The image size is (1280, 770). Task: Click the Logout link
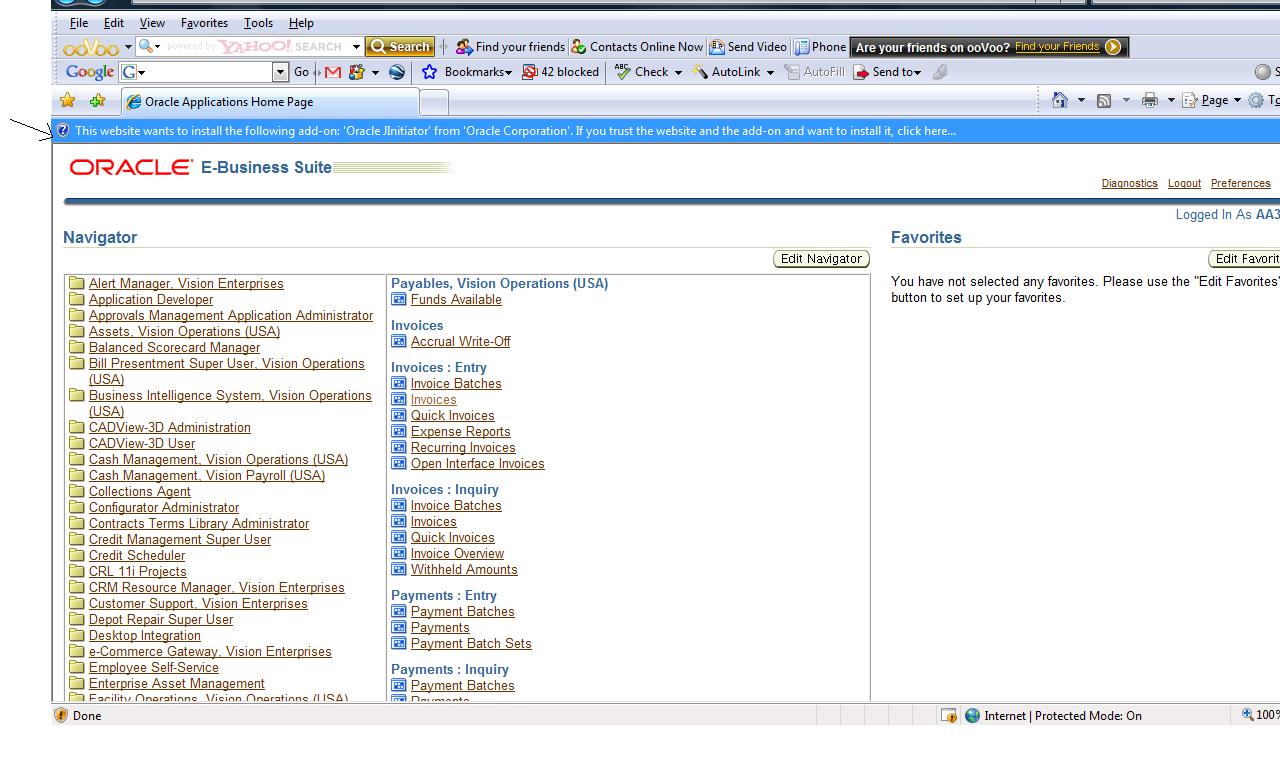pos(1184,184)
